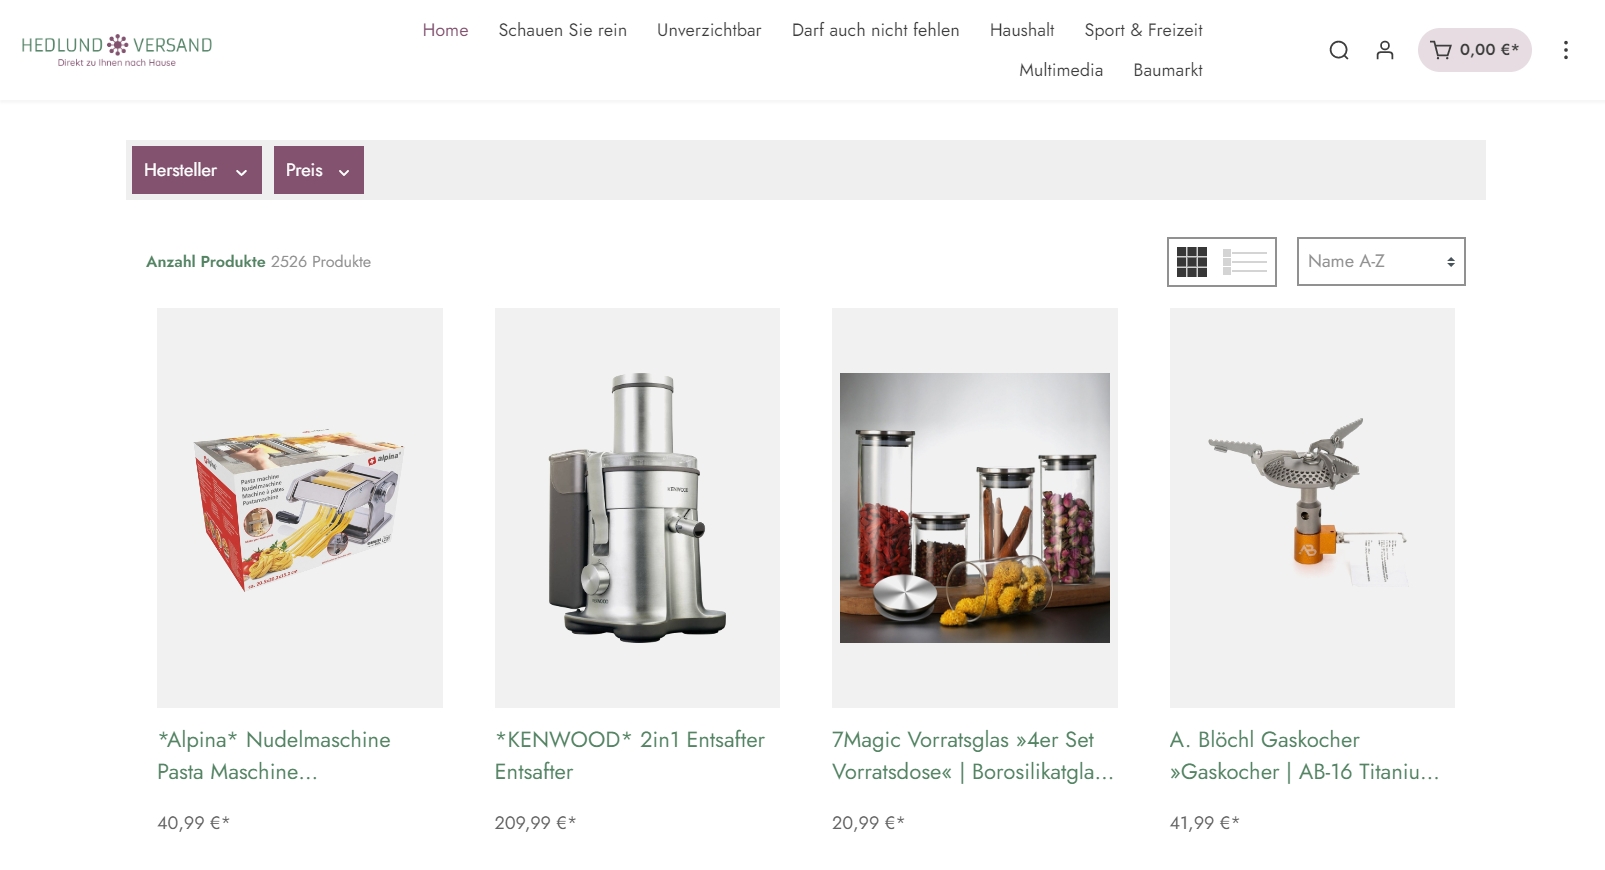Open the Name A-Z sorting dropdown

(1381, 262)
